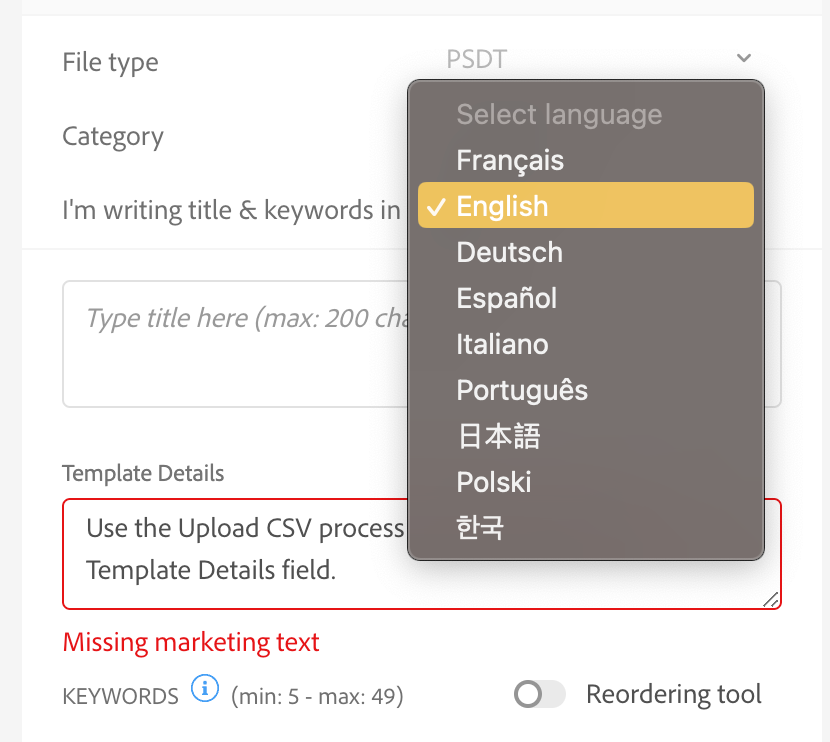Viewport: 830px width, 742px height.
Task: Pick Español from the dropdown
Action: click(506, 298)
